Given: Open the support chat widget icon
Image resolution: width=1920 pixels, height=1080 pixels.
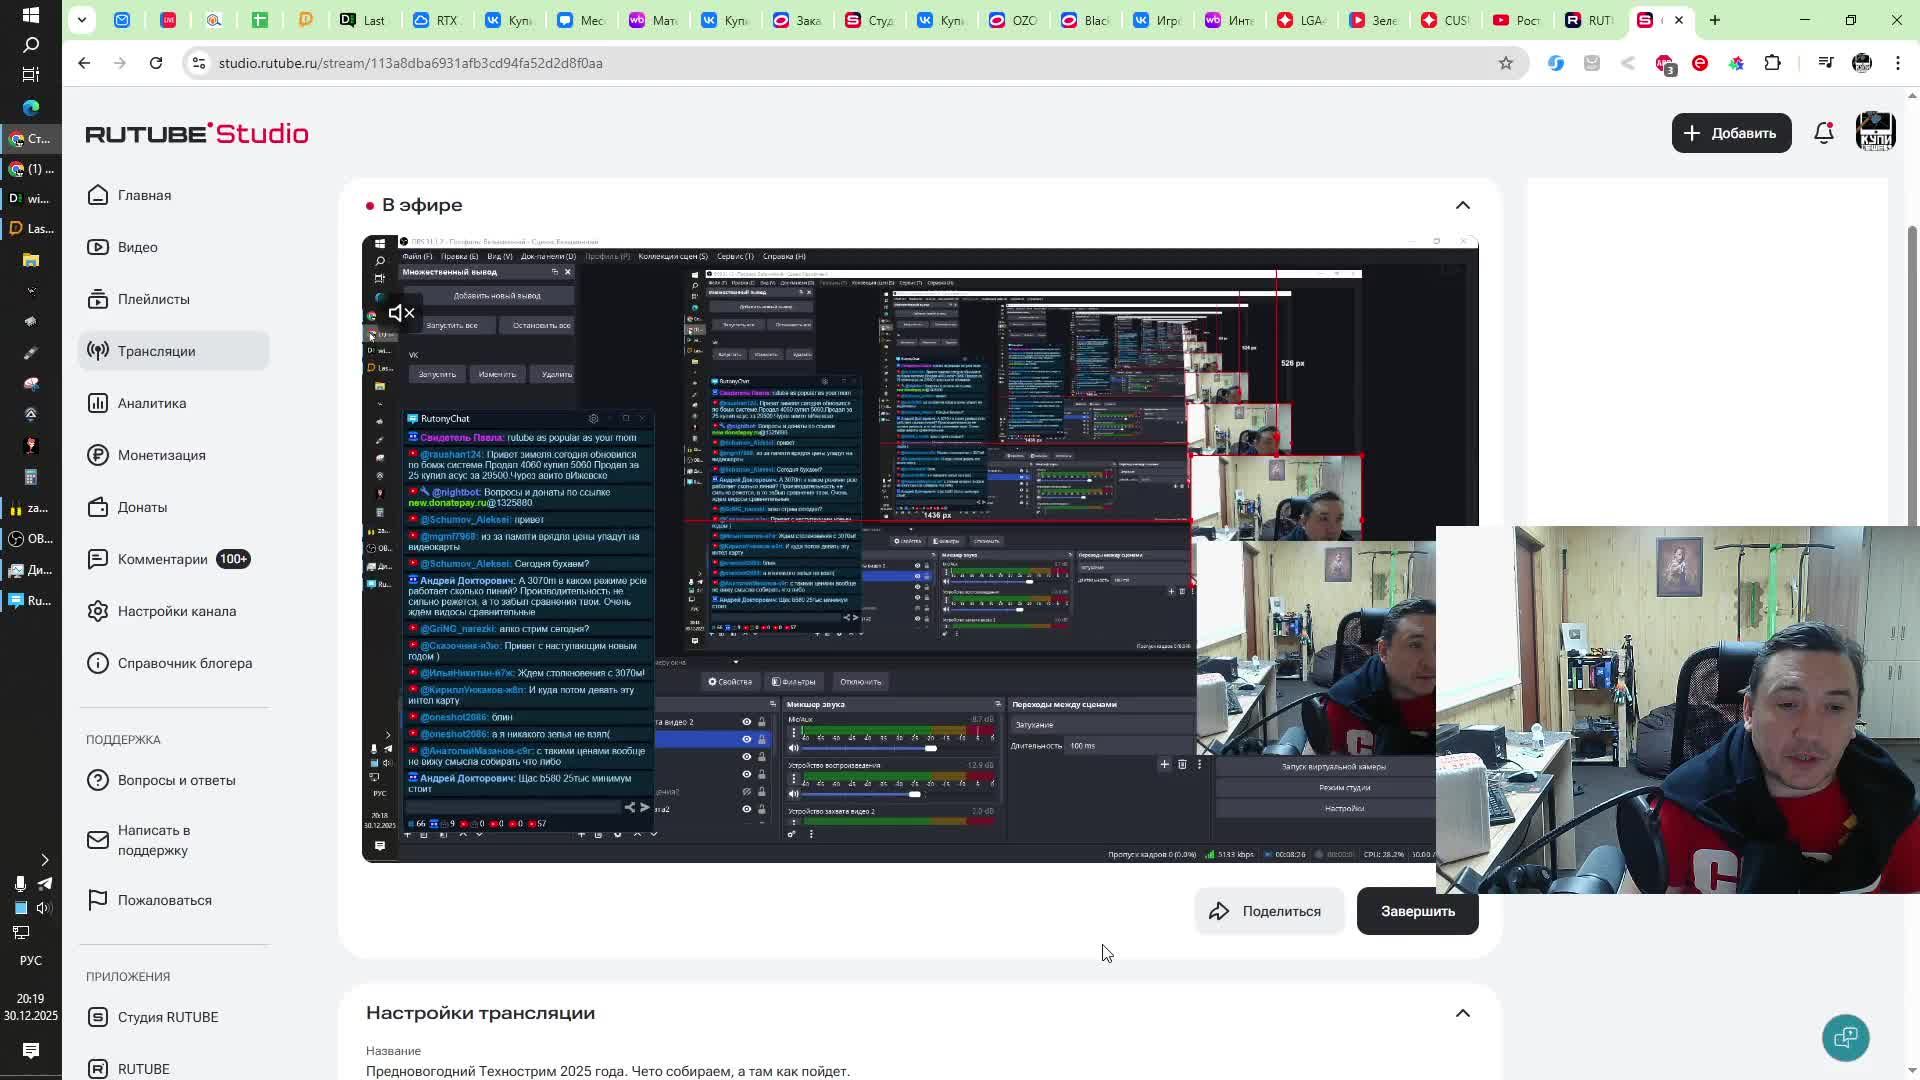Looking at the screenshot, I should coord(1845,1037).
